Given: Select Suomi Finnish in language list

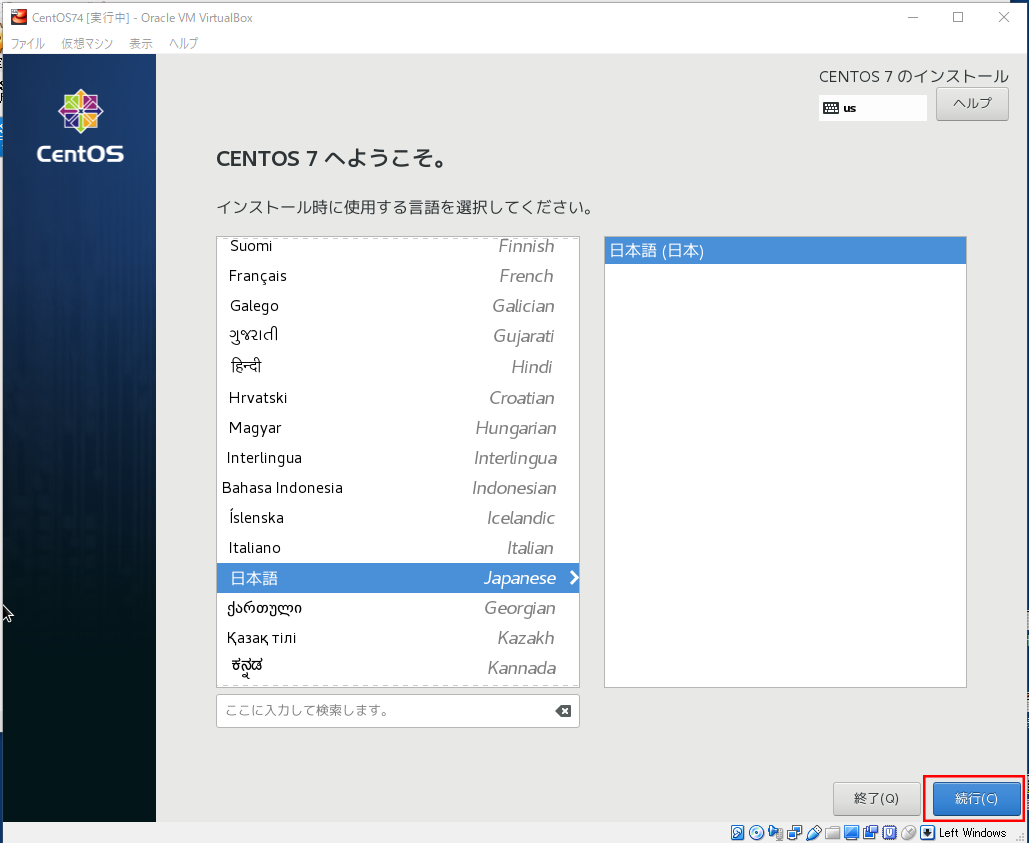Looking at the screenshot, I should [398, 246].
